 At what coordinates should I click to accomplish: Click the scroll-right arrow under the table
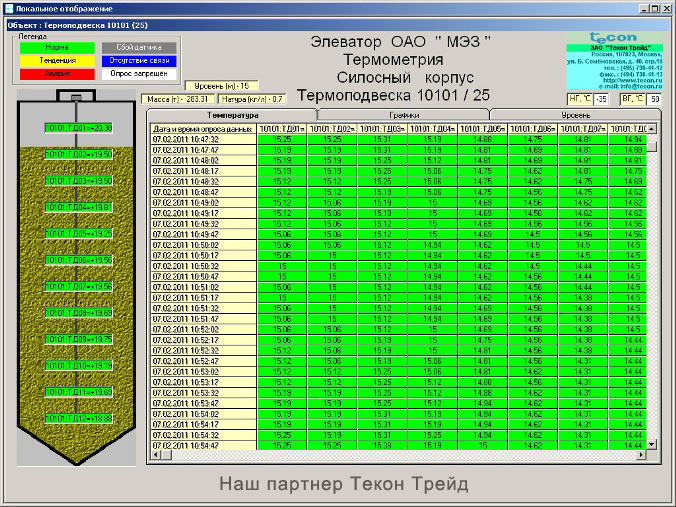pyautogui.click(x=642, y=454)
